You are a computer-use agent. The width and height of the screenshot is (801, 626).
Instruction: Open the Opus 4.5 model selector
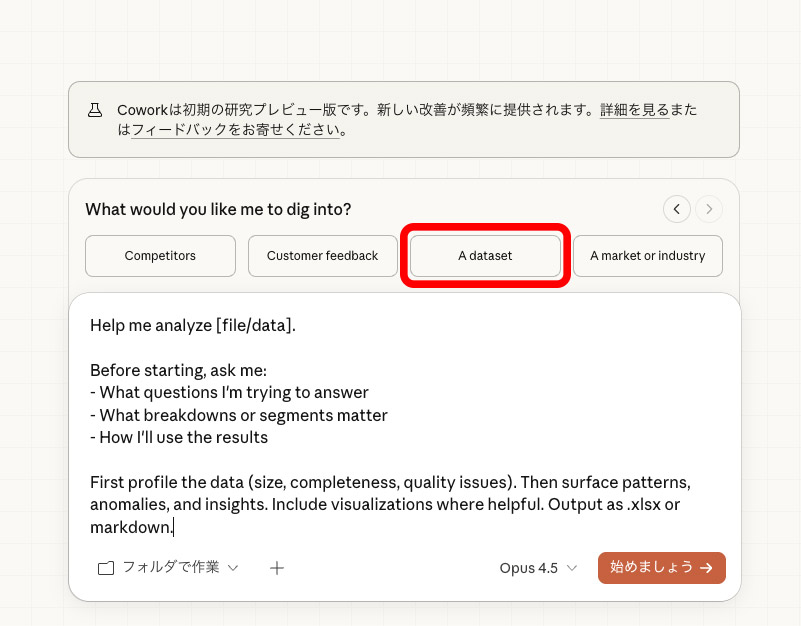click(x=538, y=567)
